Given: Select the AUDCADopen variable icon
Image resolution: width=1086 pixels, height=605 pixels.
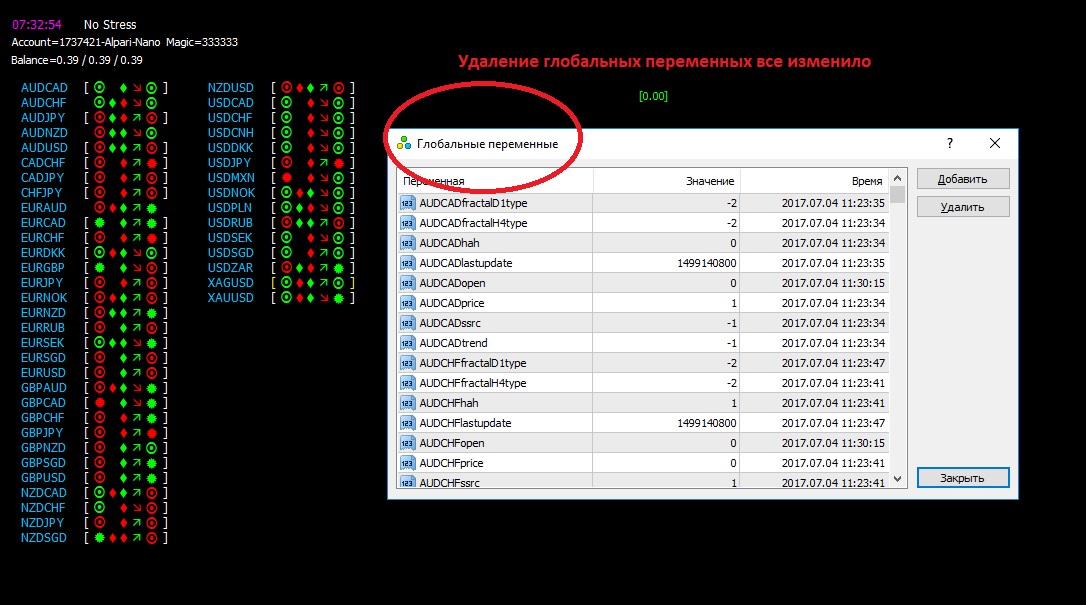Looking at the screenshot, I should (407, 284).
